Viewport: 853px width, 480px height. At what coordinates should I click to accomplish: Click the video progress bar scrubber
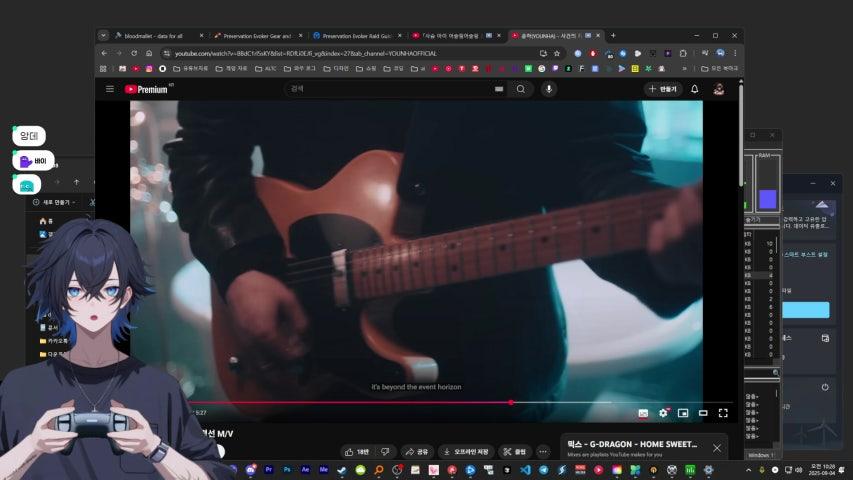[511, 402]
